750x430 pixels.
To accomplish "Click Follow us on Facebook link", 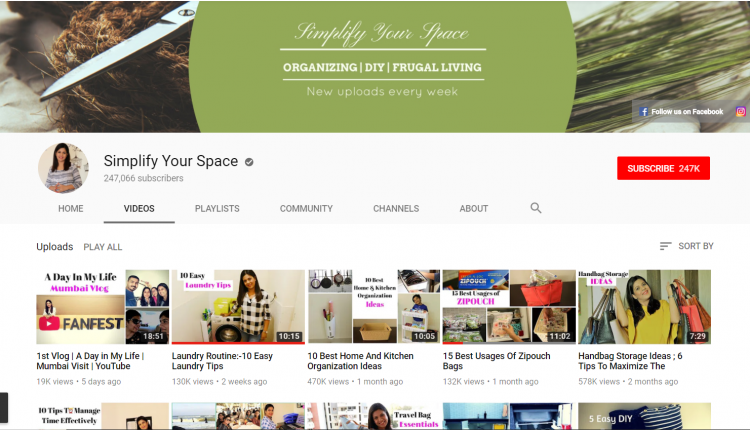I will [x=687, y=111].
